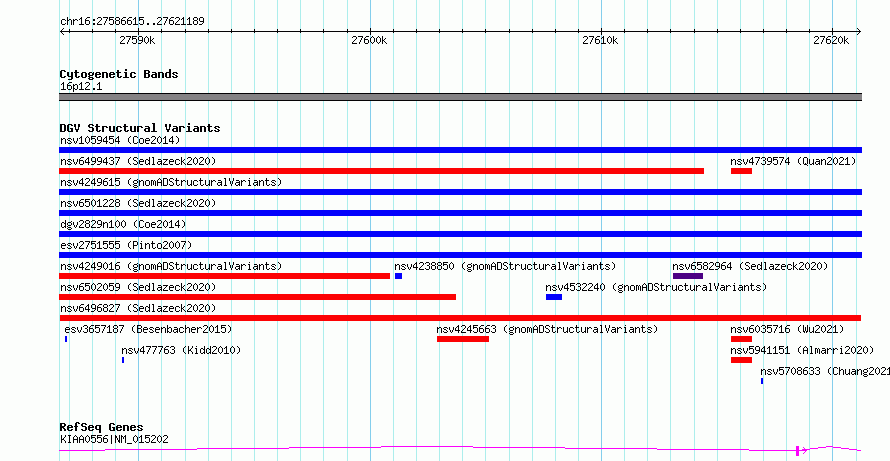
Task: Click the nsv477763 (Kidd2010) label
Action: [x=181, y=351]
